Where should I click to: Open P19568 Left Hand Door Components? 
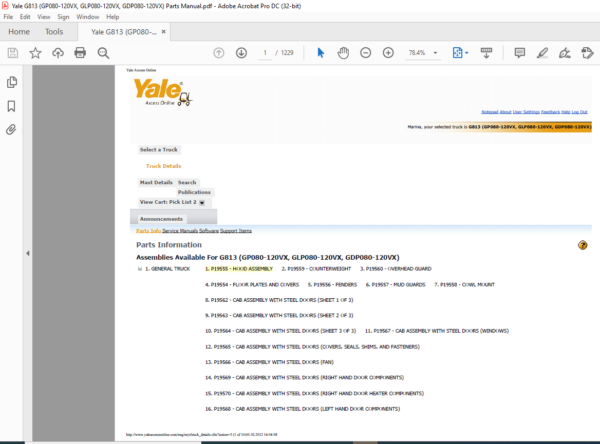click(x=303, y=409)
